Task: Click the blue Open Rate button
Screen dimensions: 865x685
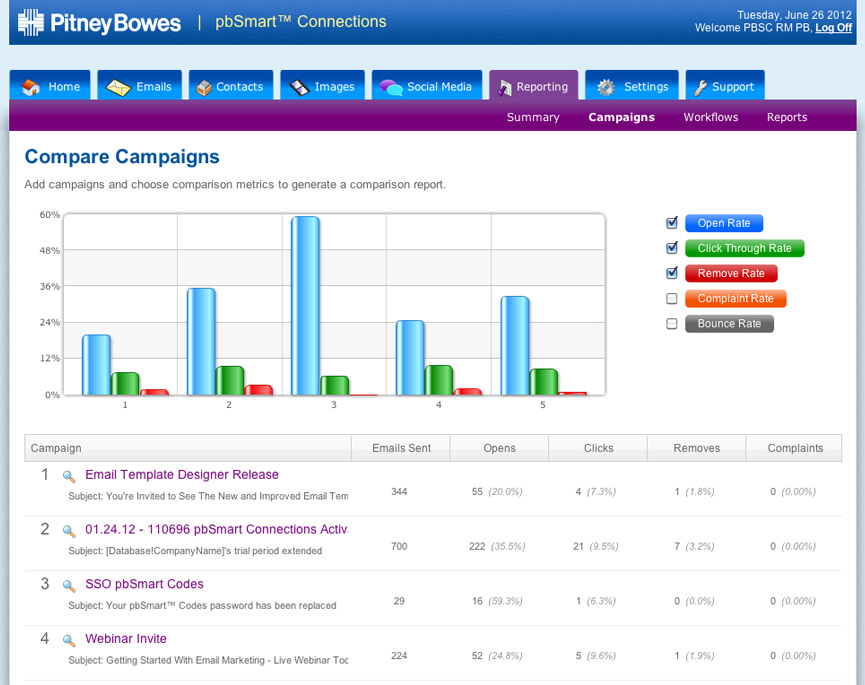Action: [724, 223]
